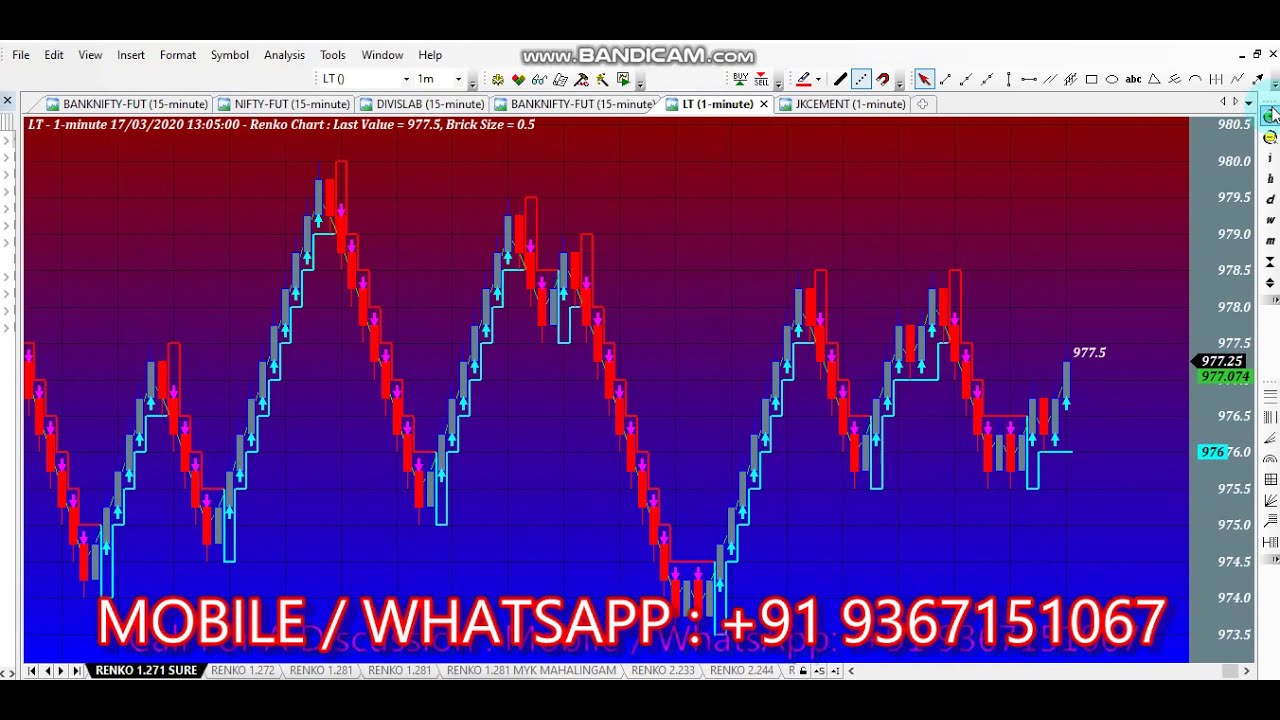The height and width of the screenshot is (720, 1280).
Task: Expand toolbar options after magnet icon
Action: click(x=900, y=82)
